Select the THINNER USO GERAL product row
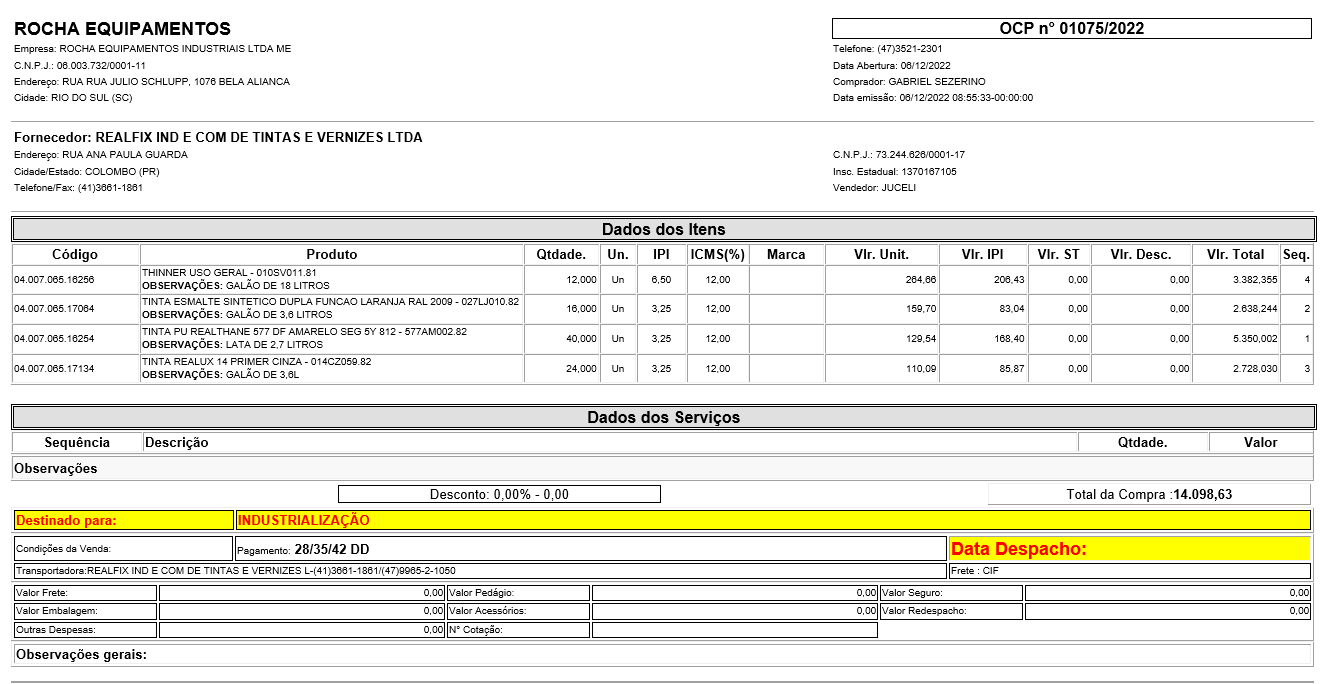This screenshot has width=1325, height=684. click(x=331, y=279)
